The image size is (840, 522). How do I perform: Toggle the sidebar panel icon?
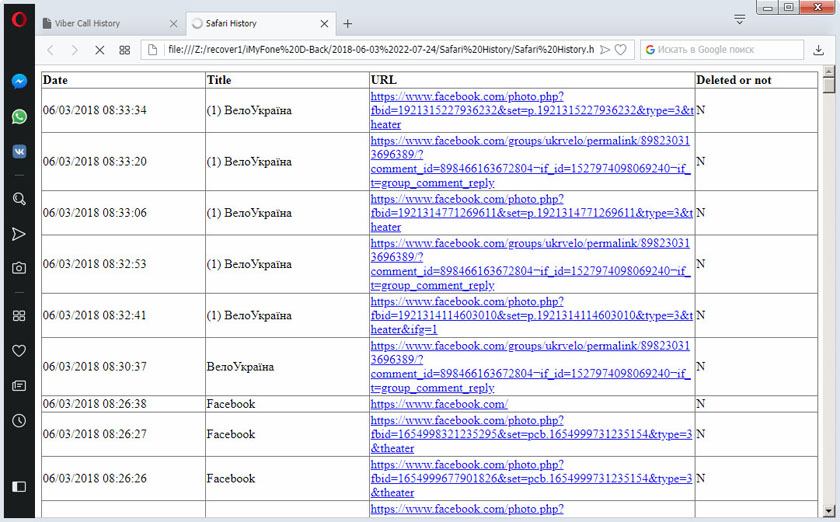click(x=19, y=486)
